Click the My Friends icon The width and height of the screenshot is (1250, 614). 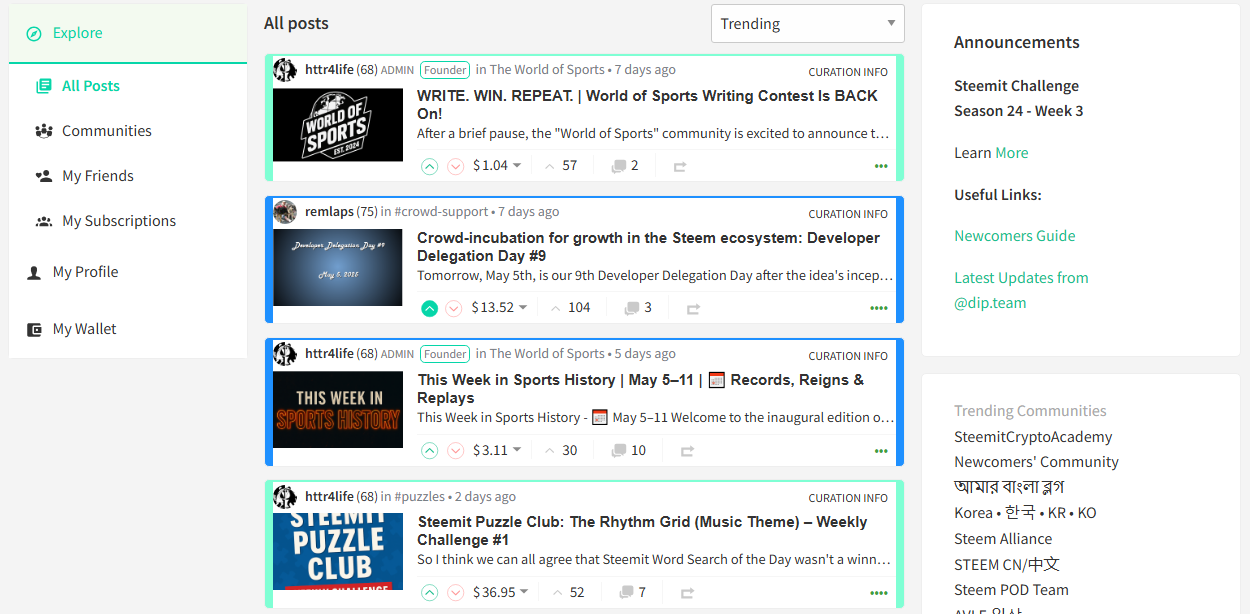pyautogui.click(x=44, y=176)
